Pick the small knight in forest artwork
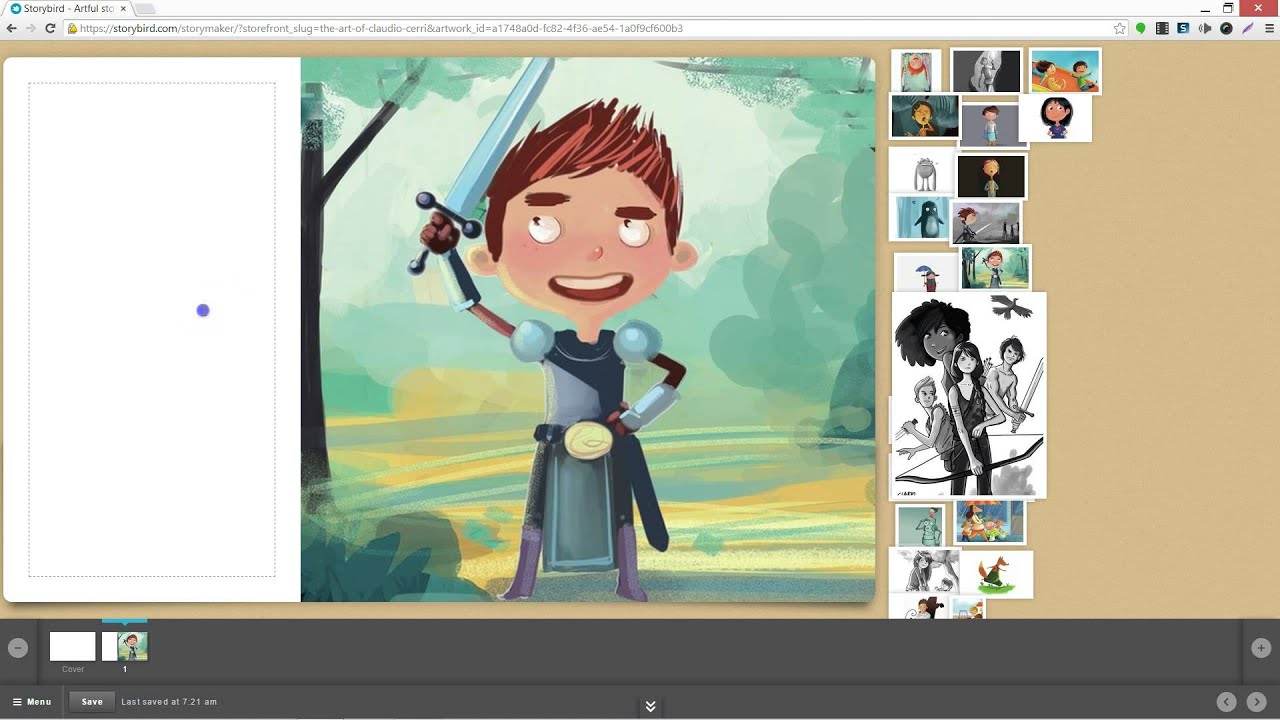Image resolution: width=1280 pixels, height=720 pixels. click(995, 267)
